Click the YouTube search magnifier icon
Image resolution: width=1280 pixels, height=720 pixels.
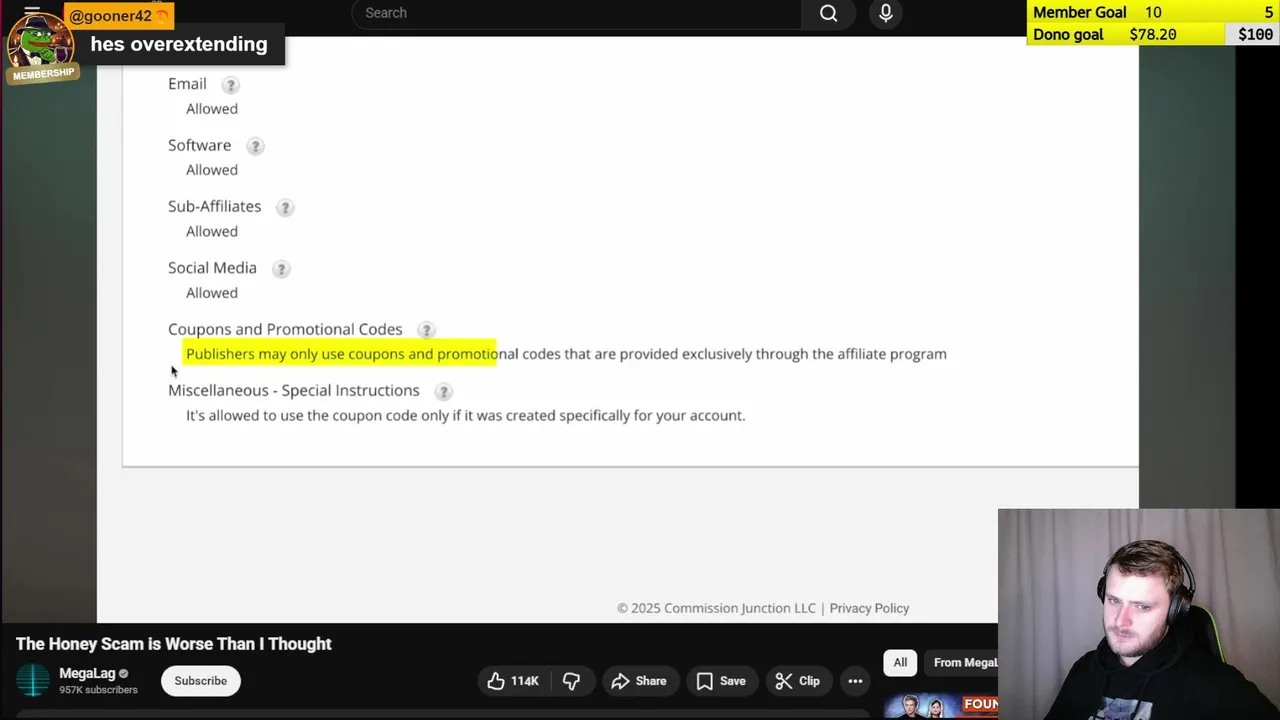point(829,13)
